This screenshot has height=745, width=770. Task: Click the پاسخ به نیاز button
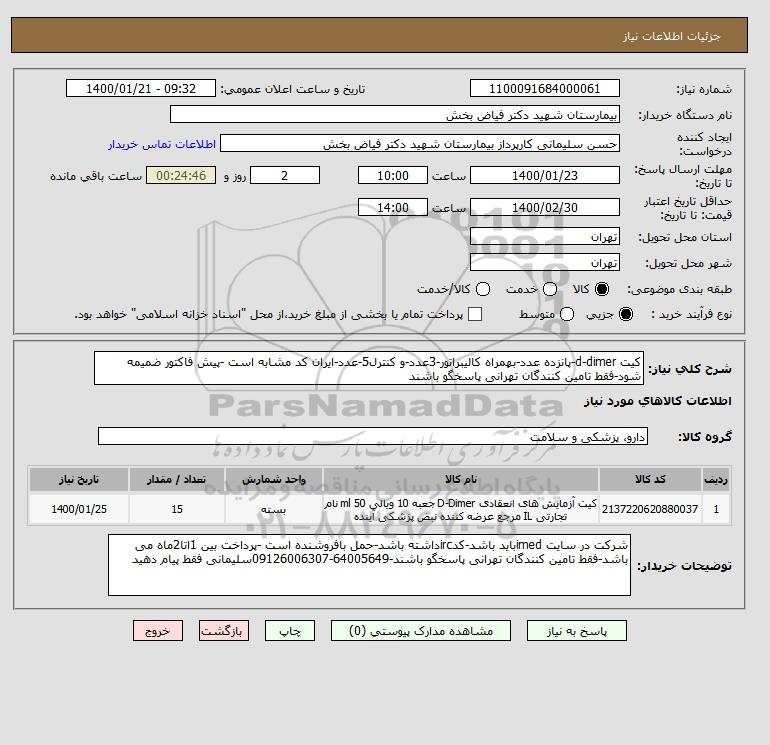[577, 631]
